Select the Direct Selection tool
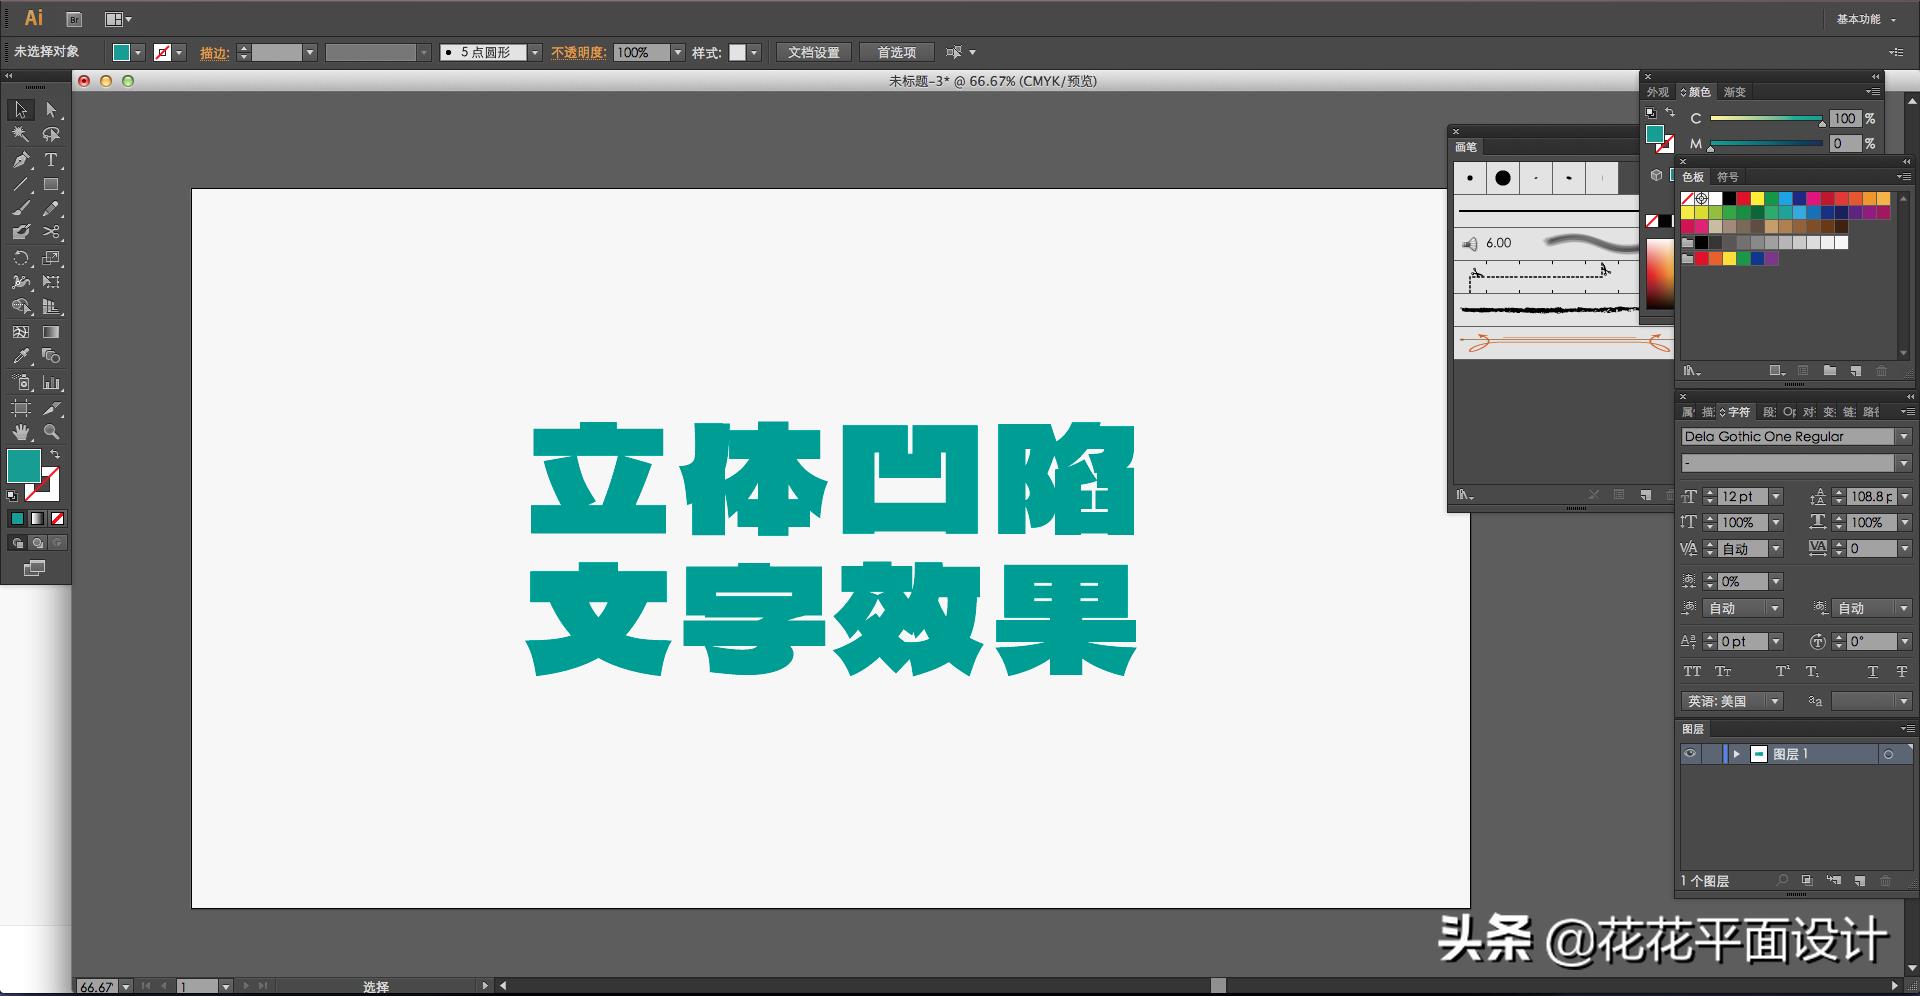The width and height of the screenshot is (1920, 996). 51,110
